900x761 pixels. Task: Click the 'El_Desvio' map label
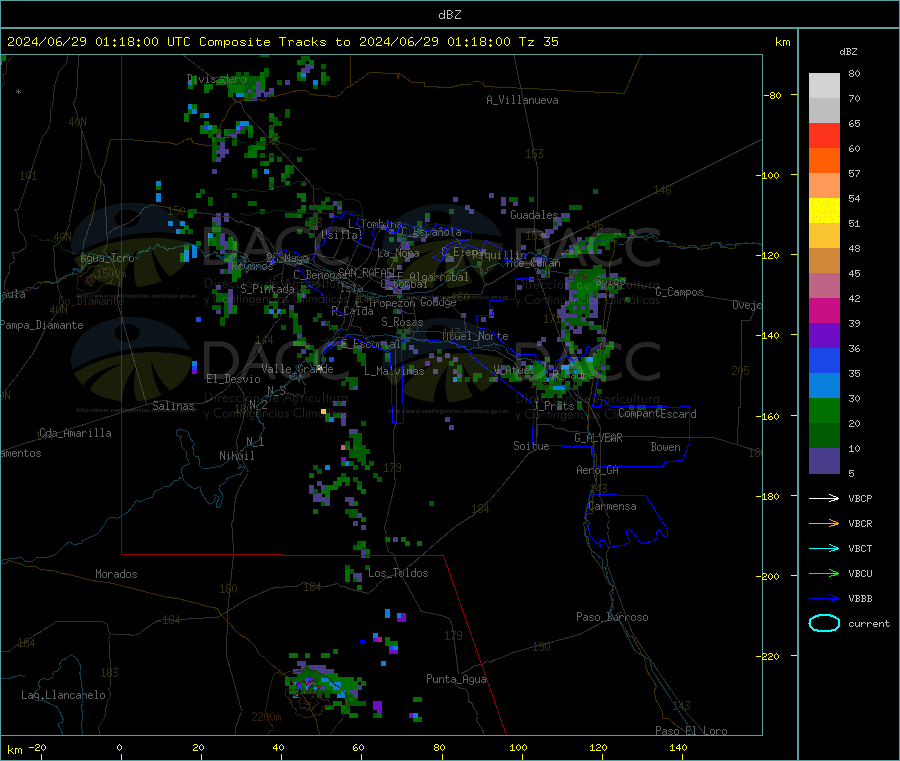point(233,379)
